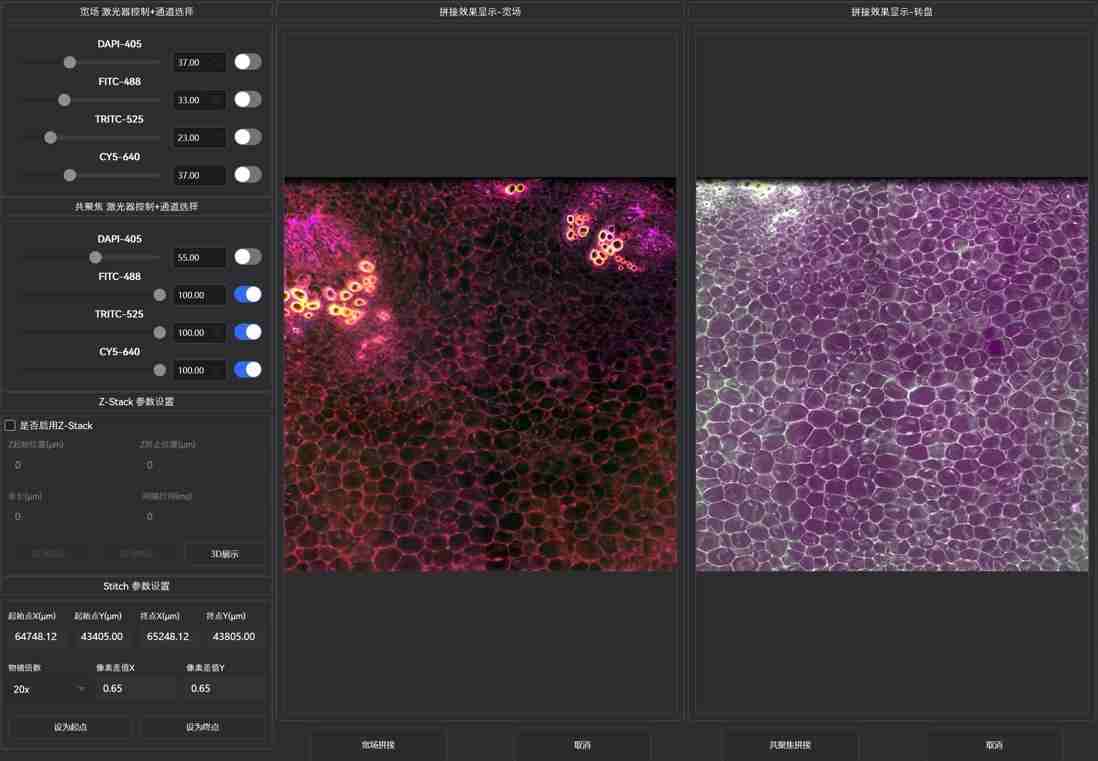Start widefield stitching with 宽场拼接 button

377,745
